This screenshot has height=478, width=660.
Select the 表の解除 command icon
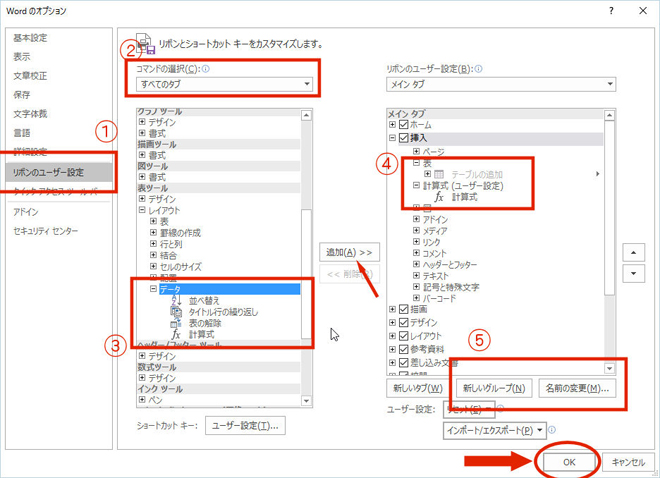click(x=176, y=324)
